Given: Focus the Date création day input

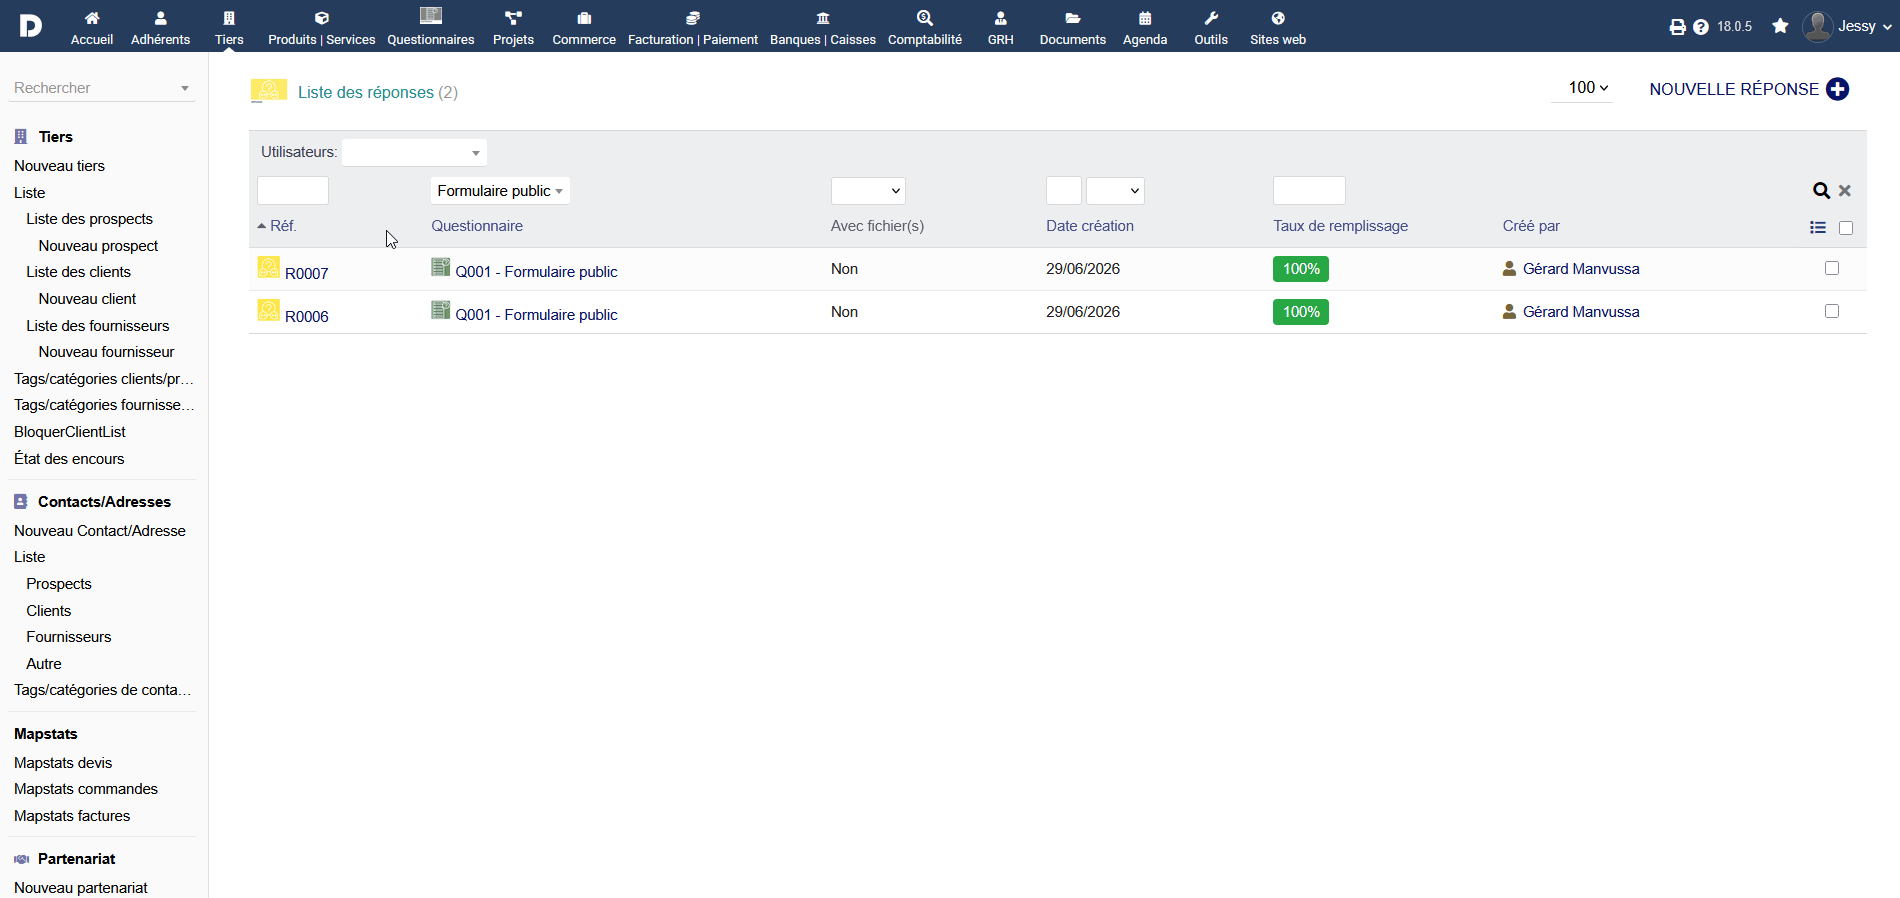Looking at the screenshot, I should tap(1064, 191).
